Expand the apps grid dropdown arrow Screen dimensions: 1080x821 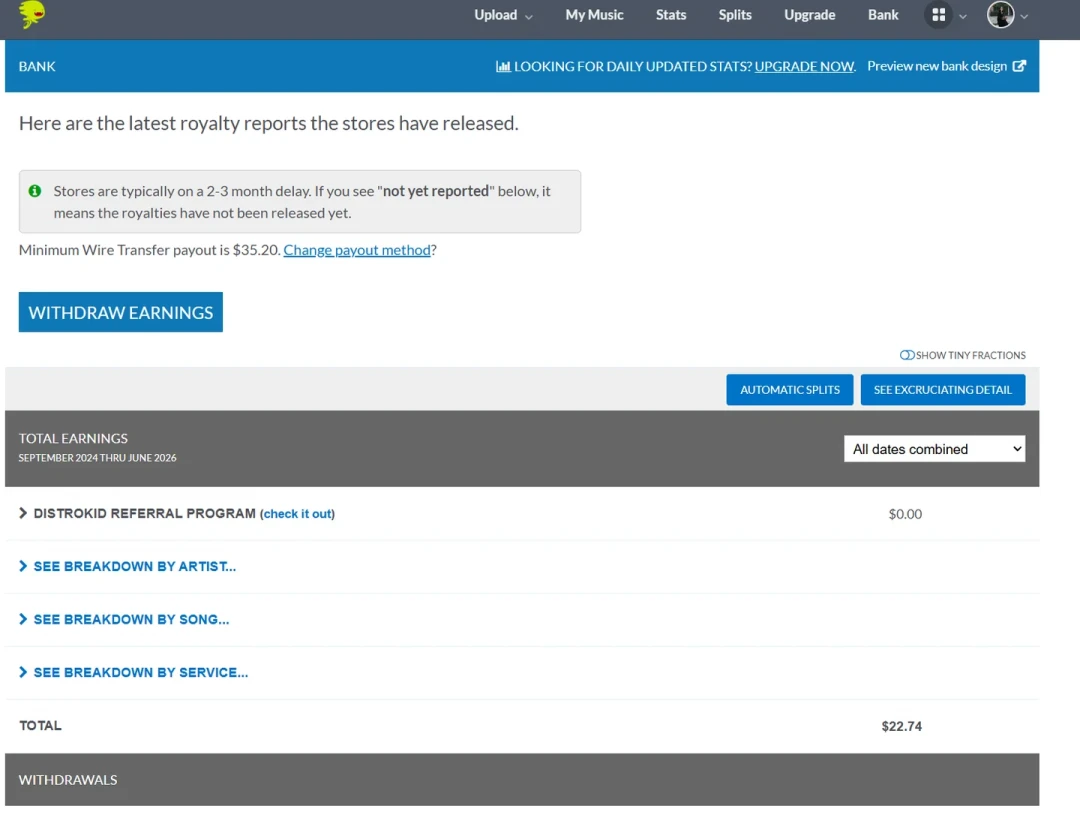(x=963, y=17)
